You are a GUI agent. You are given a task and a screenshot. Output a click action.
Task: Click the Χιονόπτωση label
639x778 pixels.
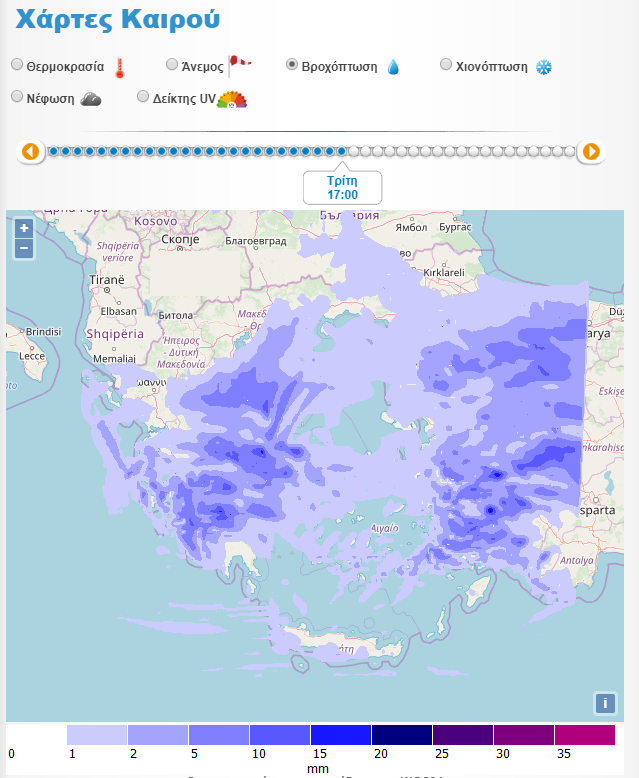[x=492, y=67]
